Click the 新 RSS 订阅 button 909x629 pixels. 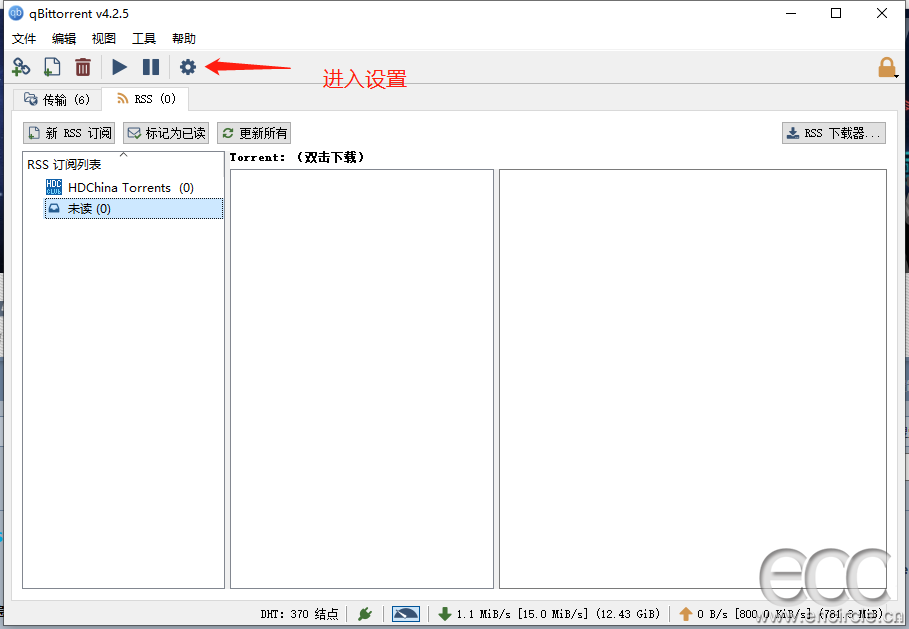[69, 133]
